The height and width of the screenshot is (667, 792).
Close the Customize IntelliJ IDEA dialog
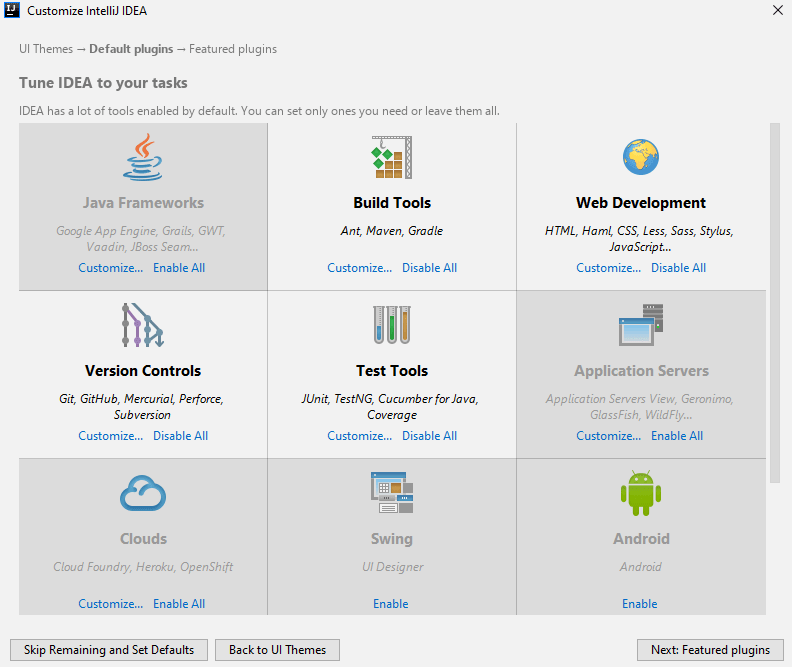point(778,10)
